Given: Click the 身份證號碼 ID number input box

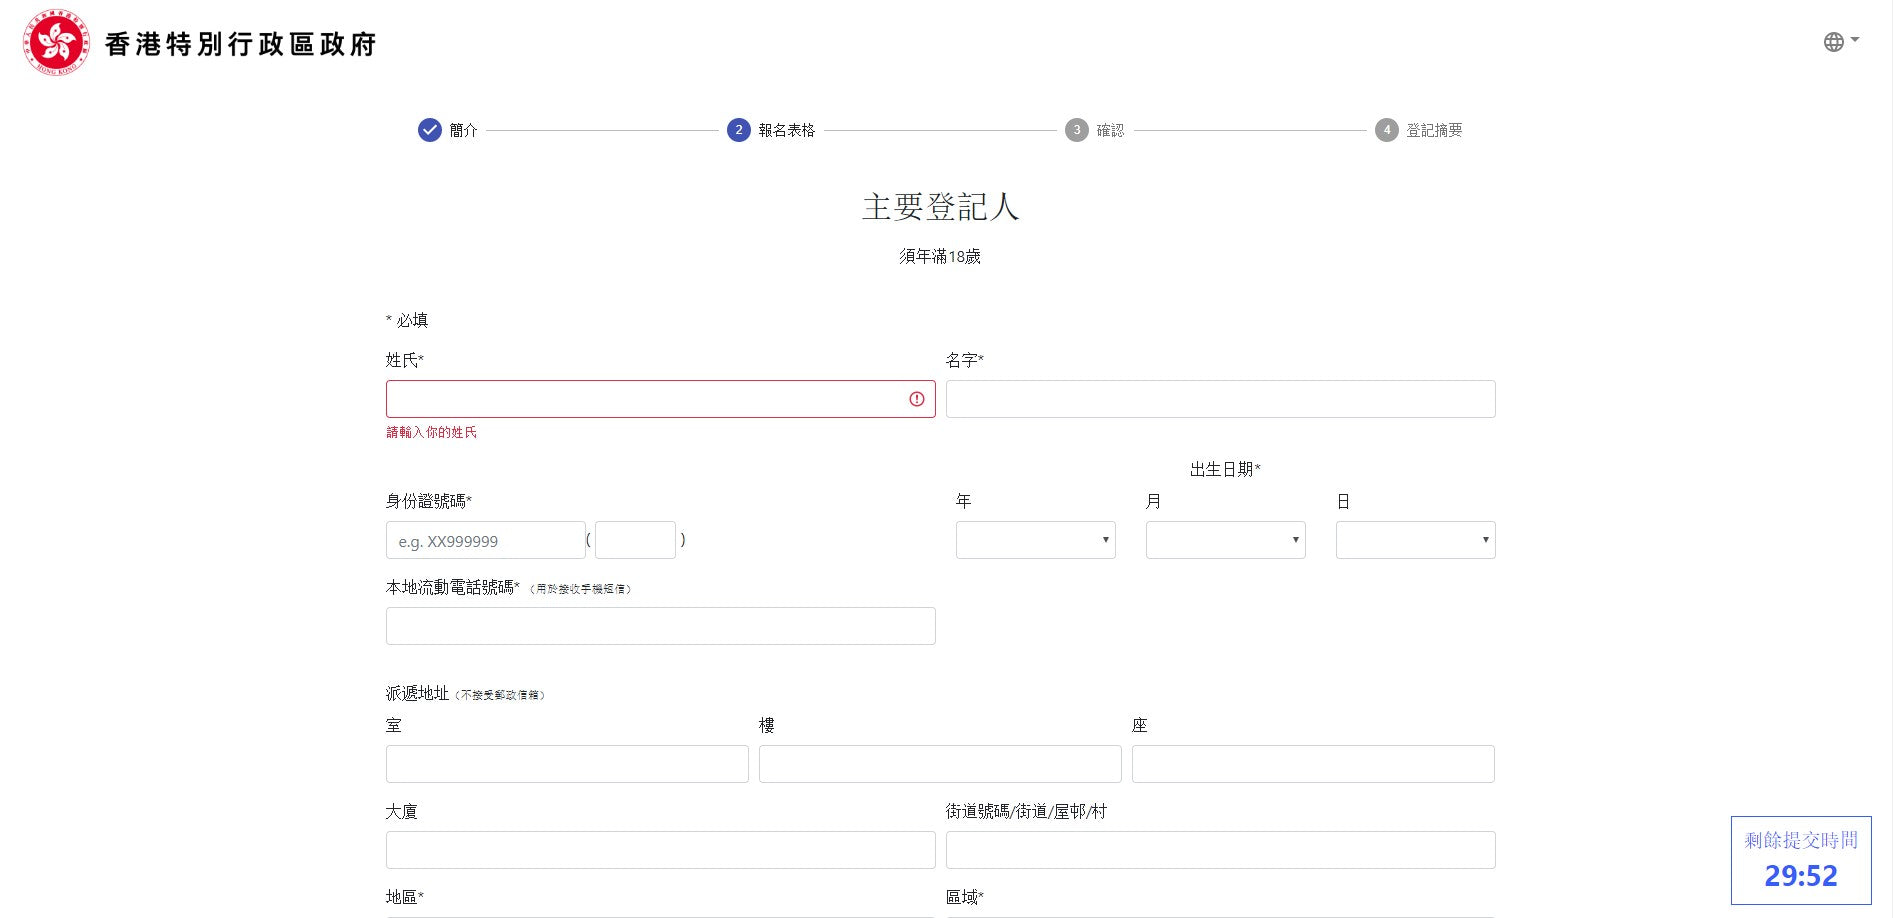Looking at the screenshot, I should click(485, 540).
